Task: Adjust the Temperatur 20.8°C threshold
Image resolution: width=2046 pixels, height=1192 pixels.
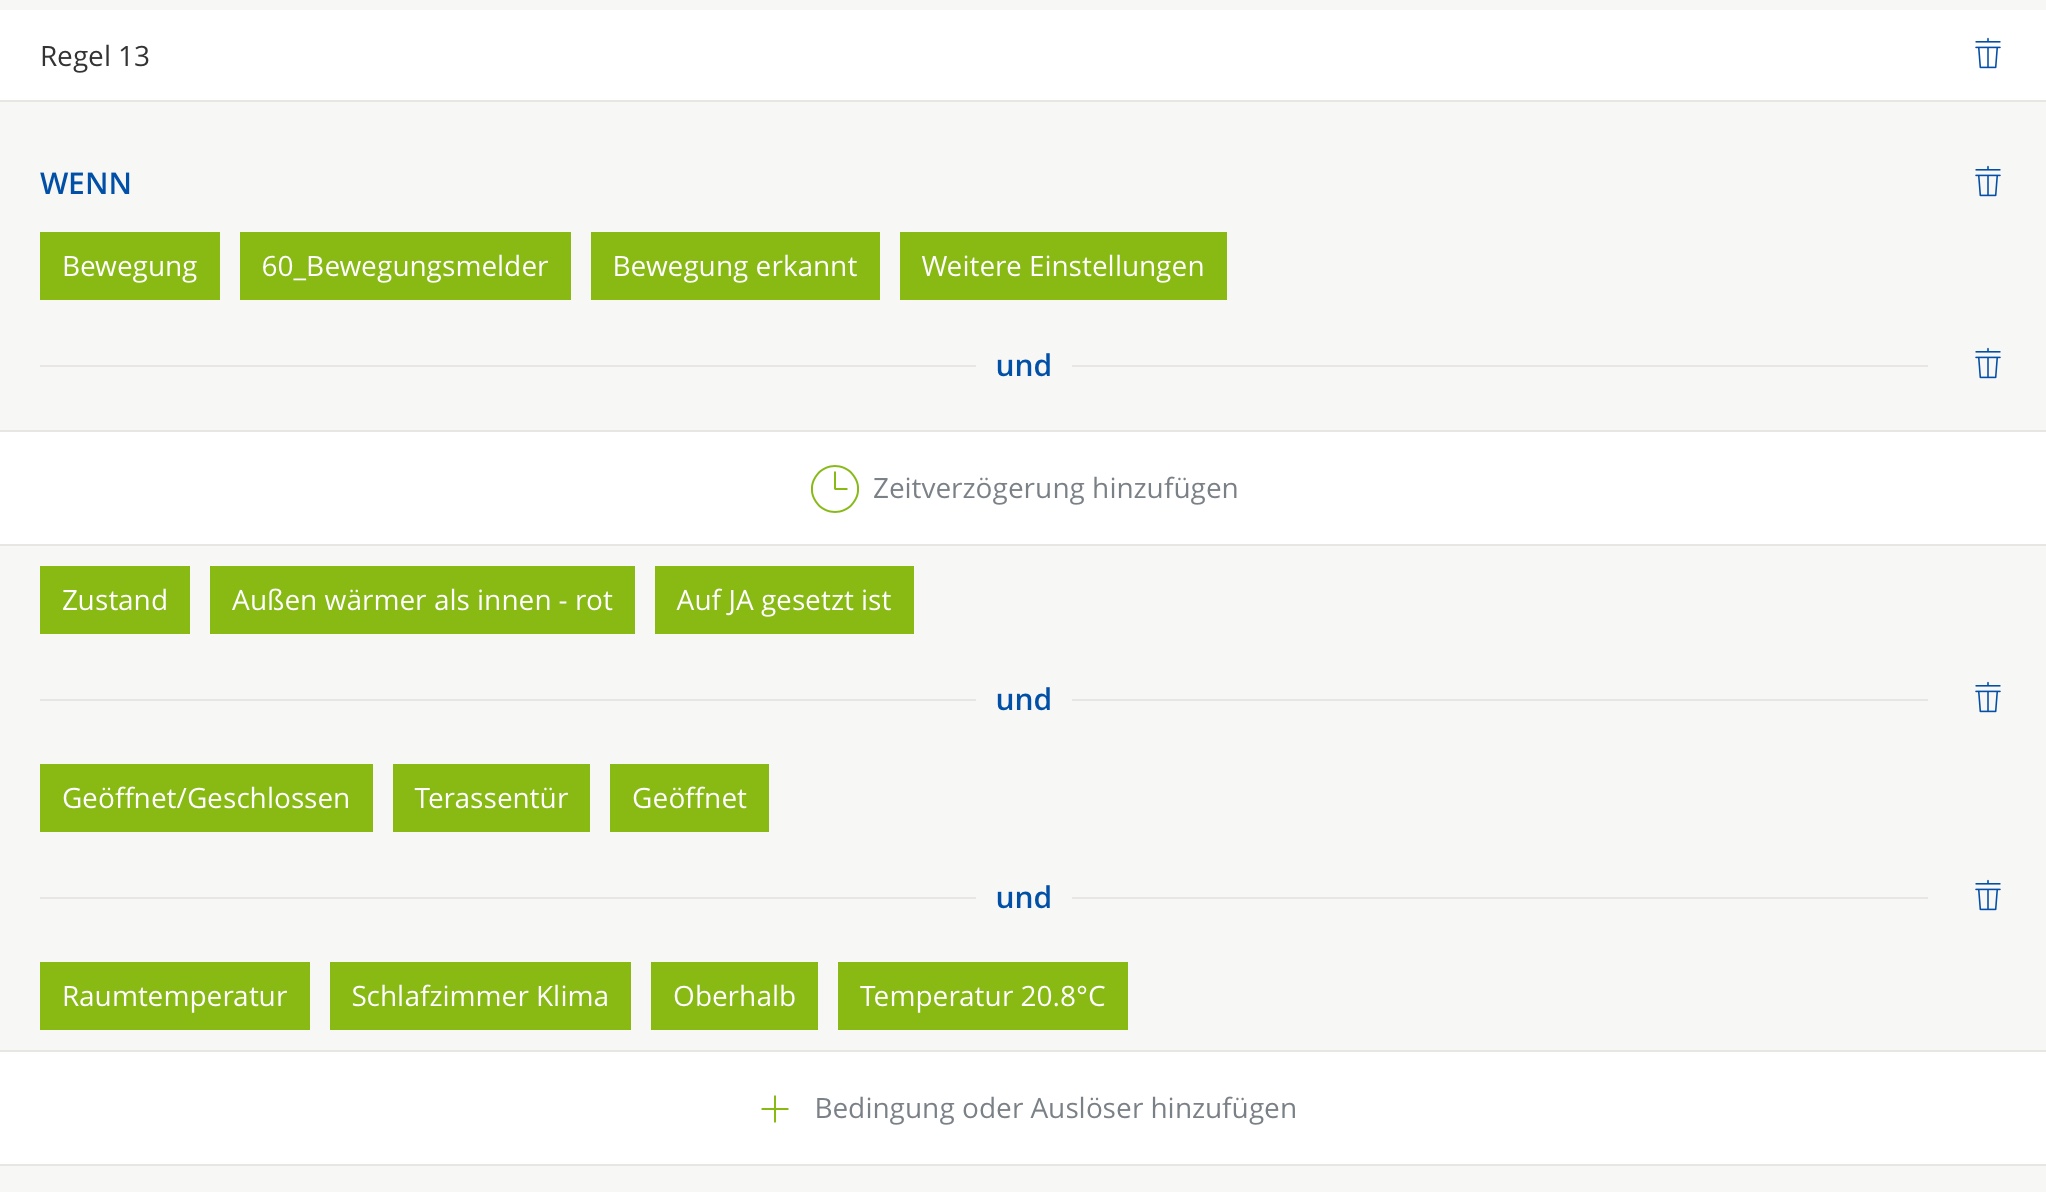Action: click(982, 996)
